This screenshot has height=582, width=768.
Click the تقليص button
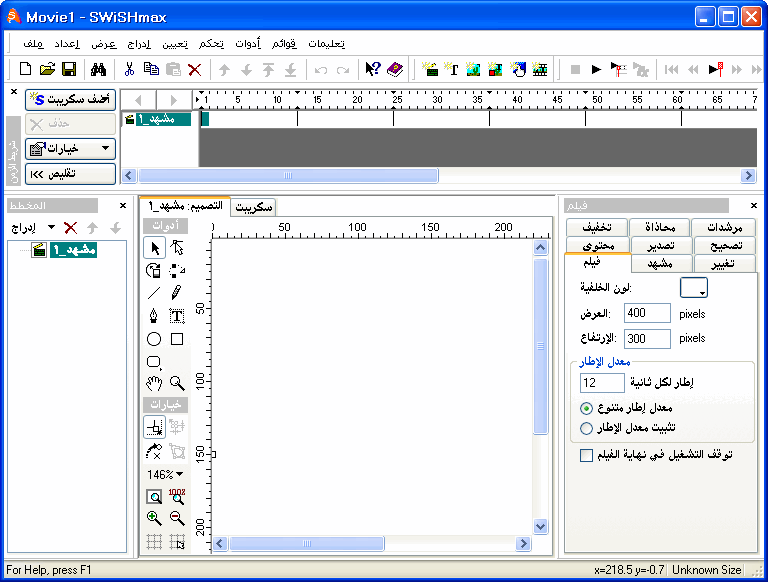point(71,174)
